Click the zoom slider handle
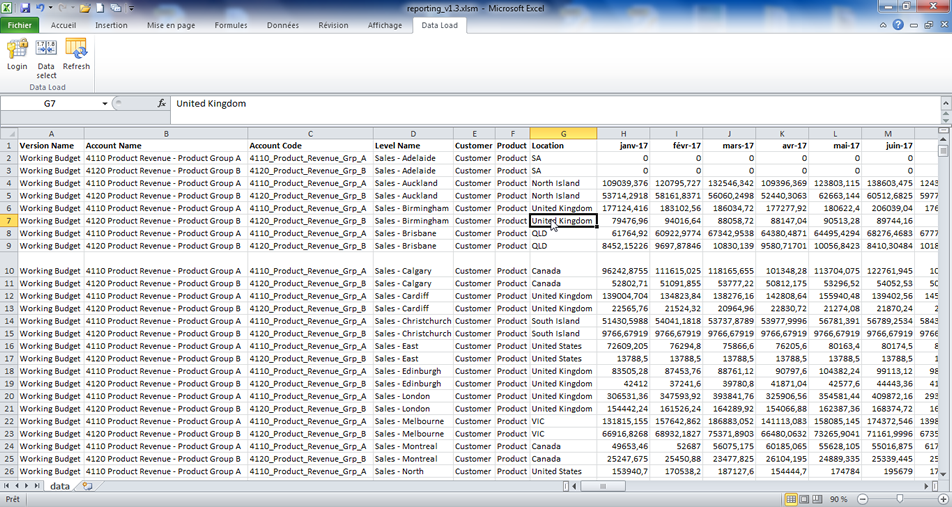 coord(900,498)
